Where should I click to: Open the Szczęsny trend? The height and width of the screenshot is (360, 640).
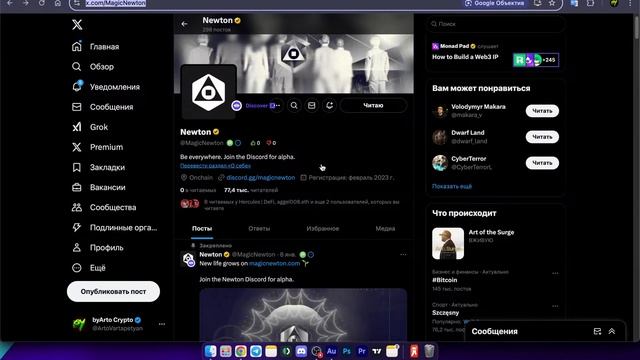tap(445, 313)
